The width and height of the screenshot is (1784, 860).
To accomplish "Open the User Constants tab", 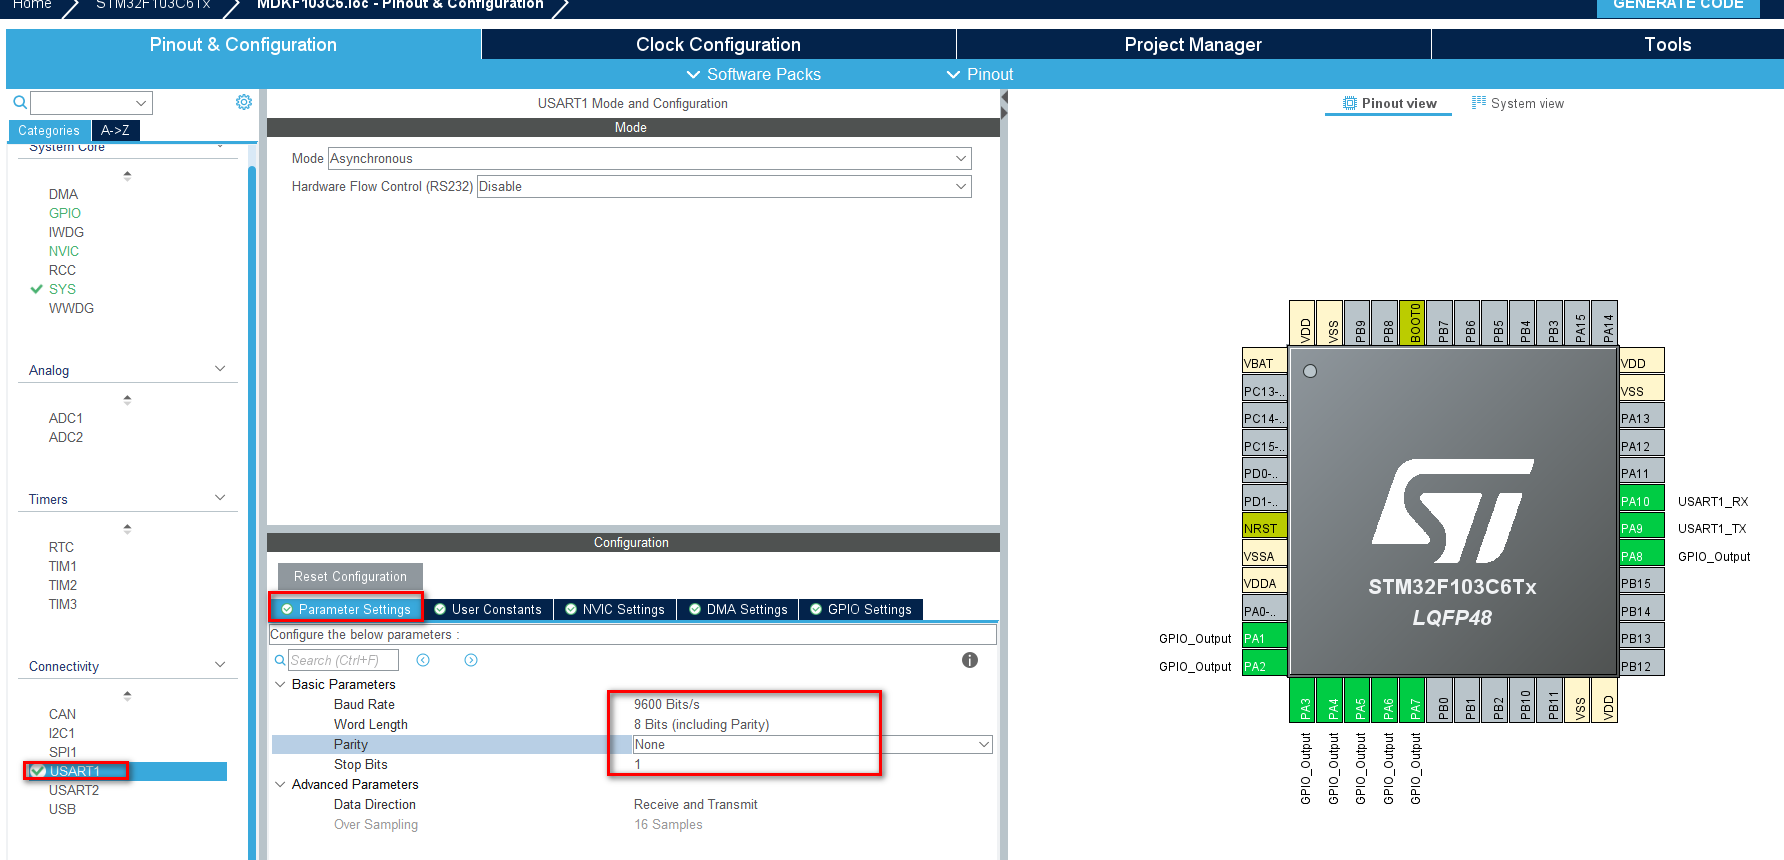I will pos(488,609).
